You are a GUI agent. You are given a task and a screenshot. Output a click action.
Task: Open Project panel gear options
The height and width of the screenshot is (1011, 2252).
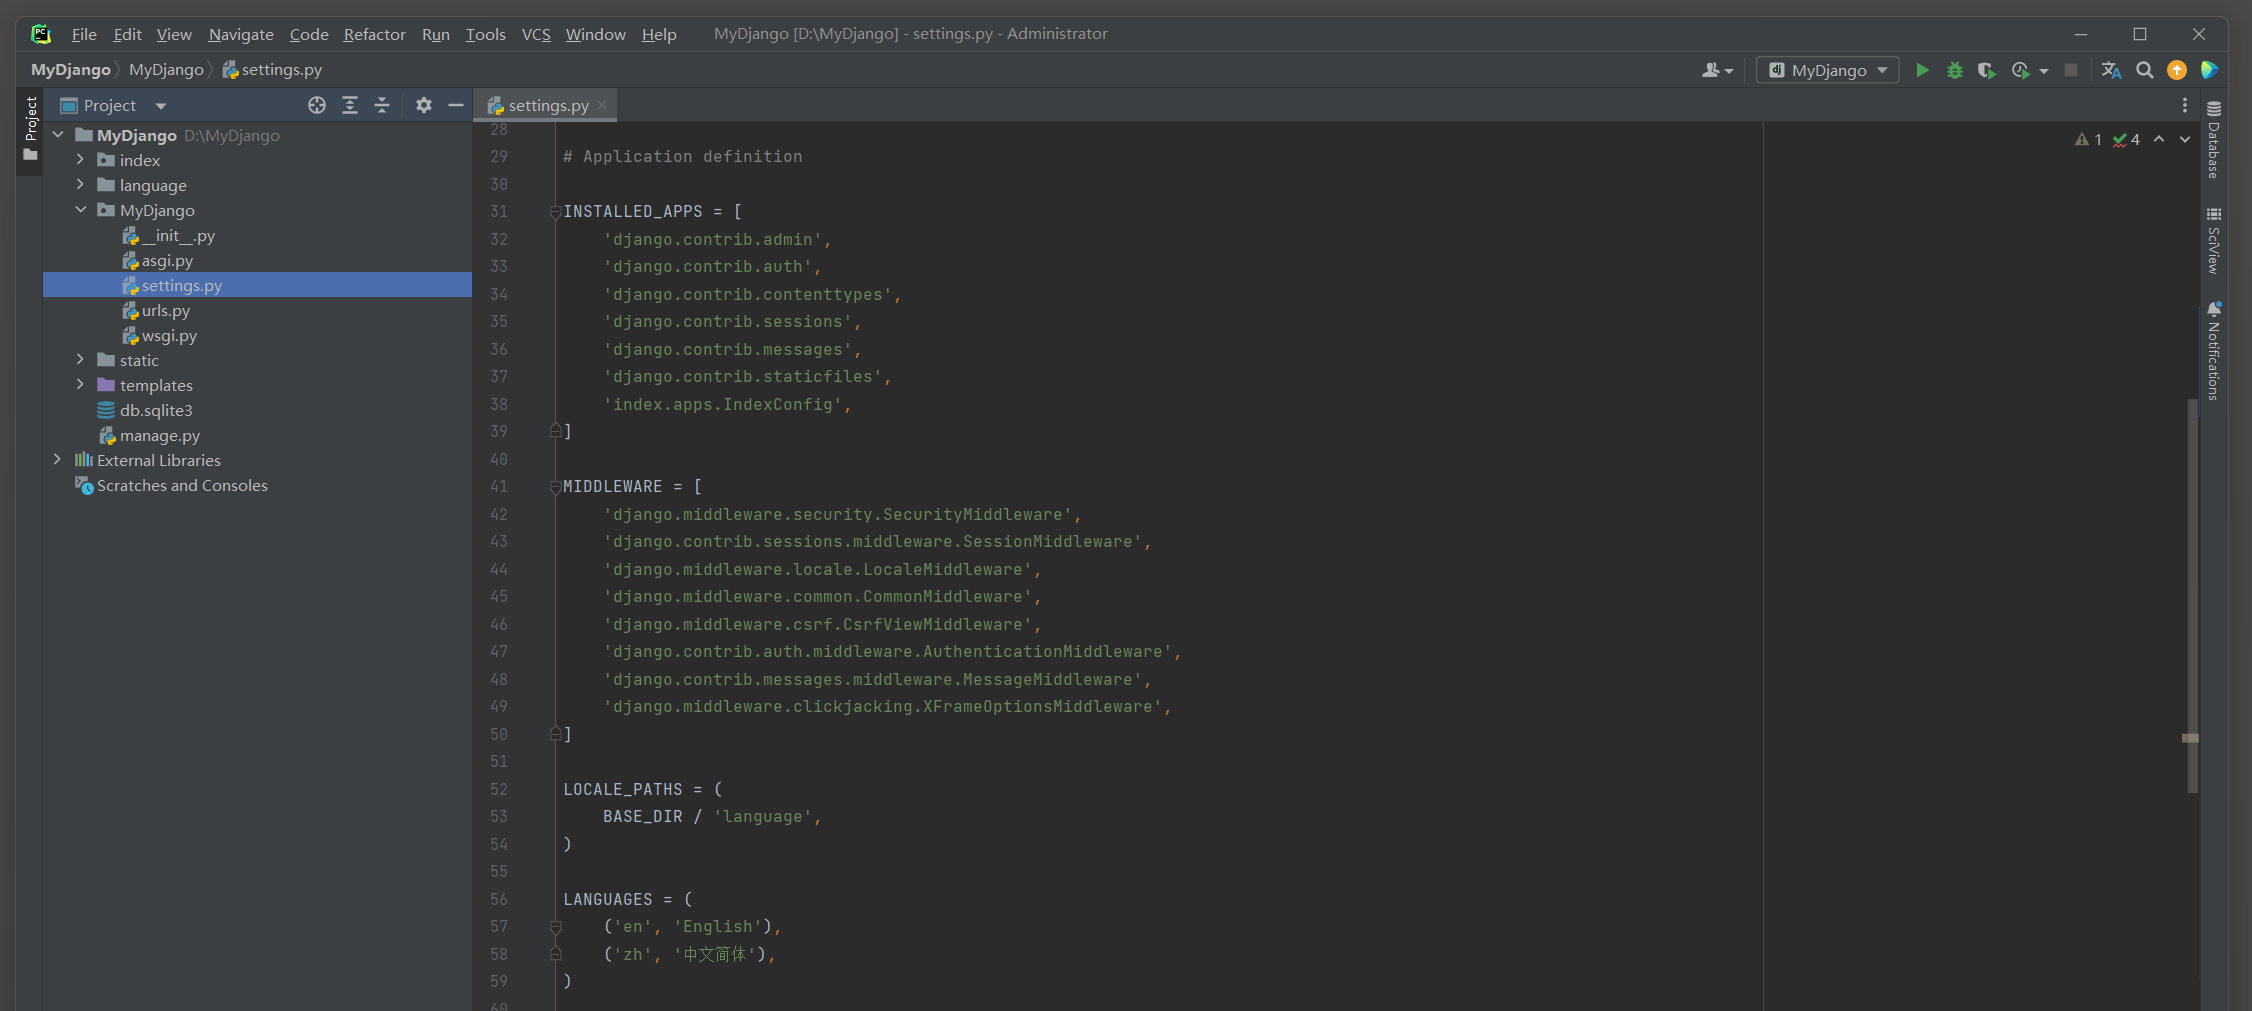(x=424, y=105)
